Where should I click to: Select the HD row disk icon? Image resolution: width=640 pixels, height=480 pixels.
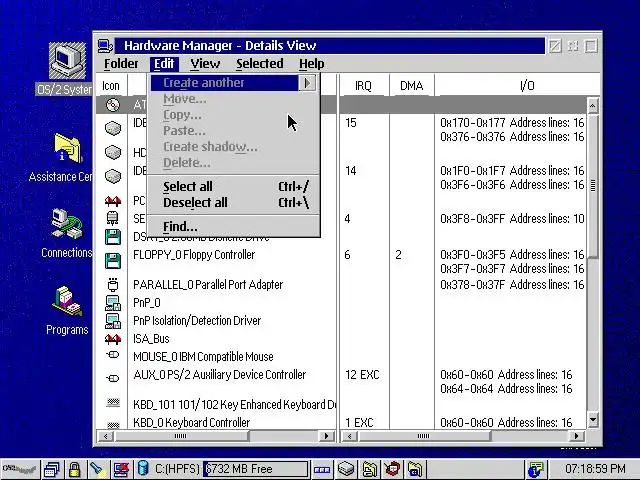pos(113,152)
